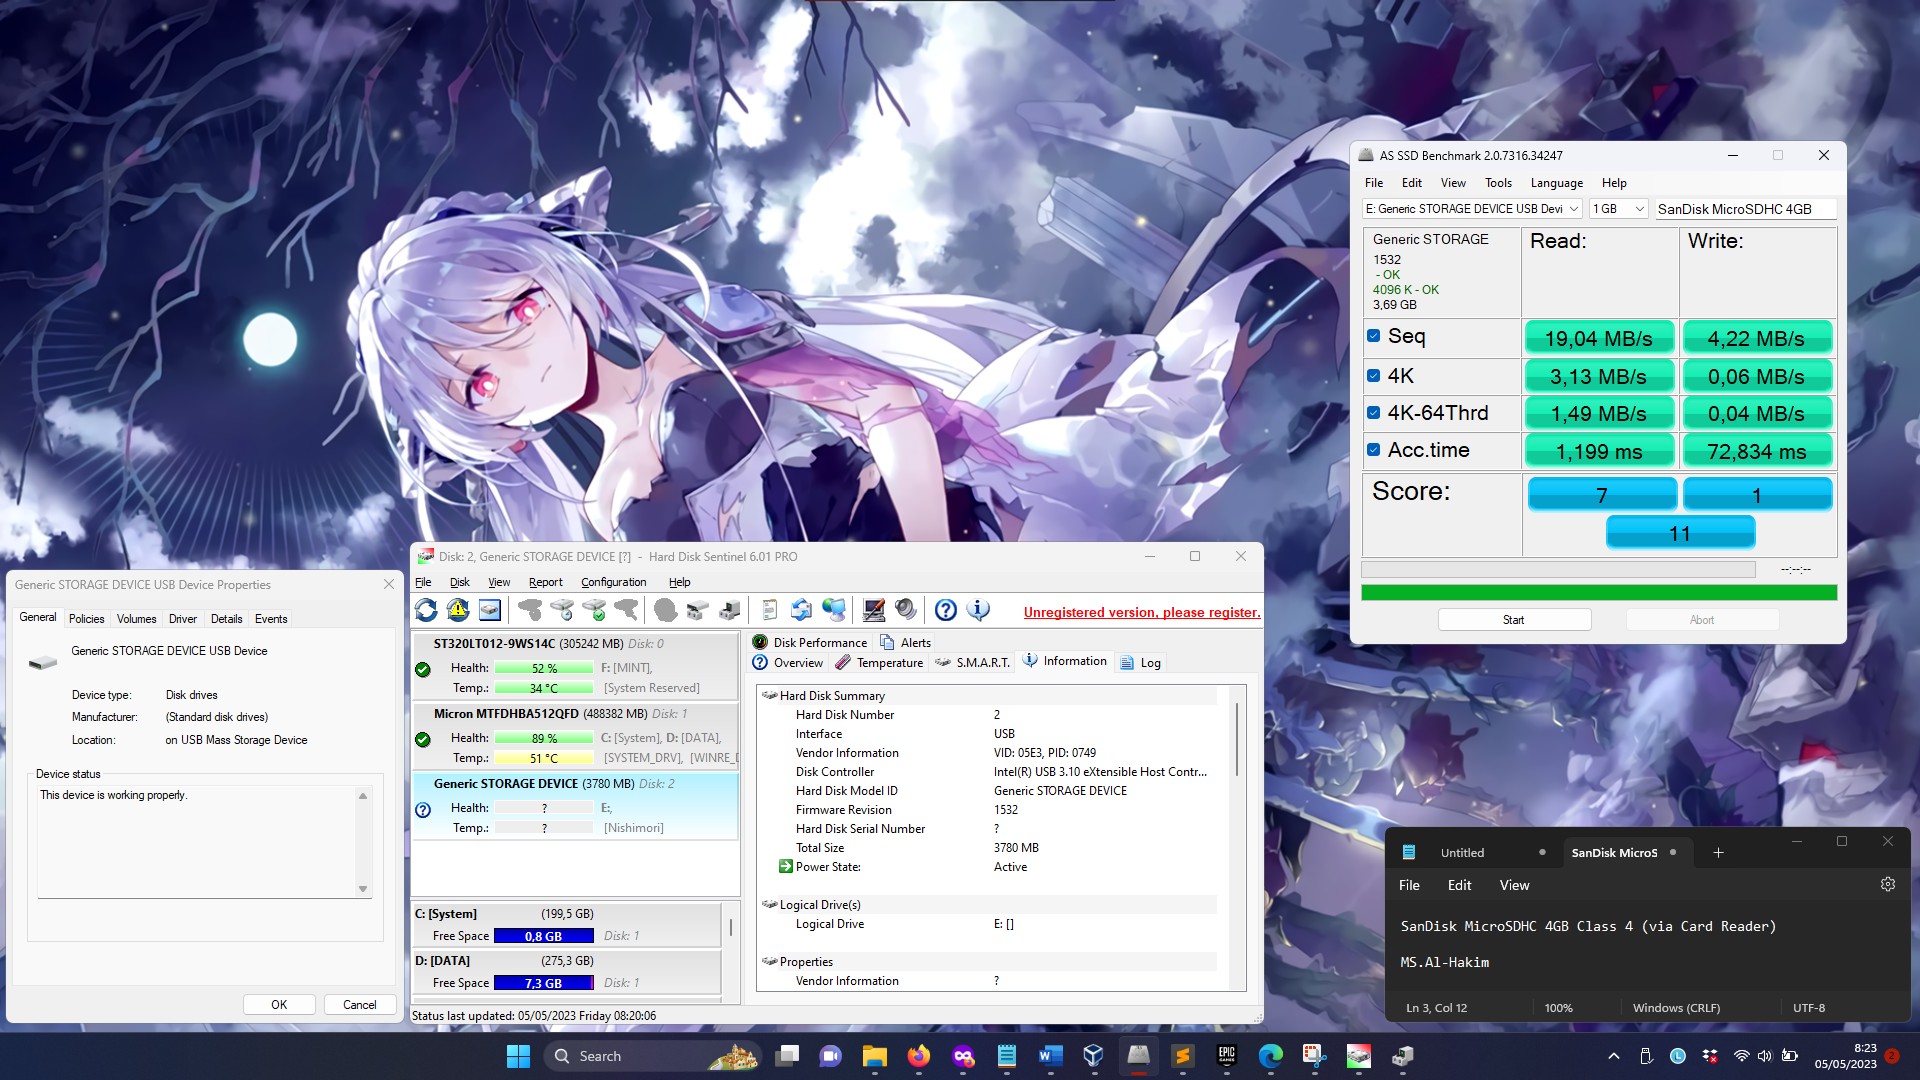The width and height of the screenshot is (1920, 1080).
Task: Switch to the Disk Performance tab
Action: click(810, 642)
